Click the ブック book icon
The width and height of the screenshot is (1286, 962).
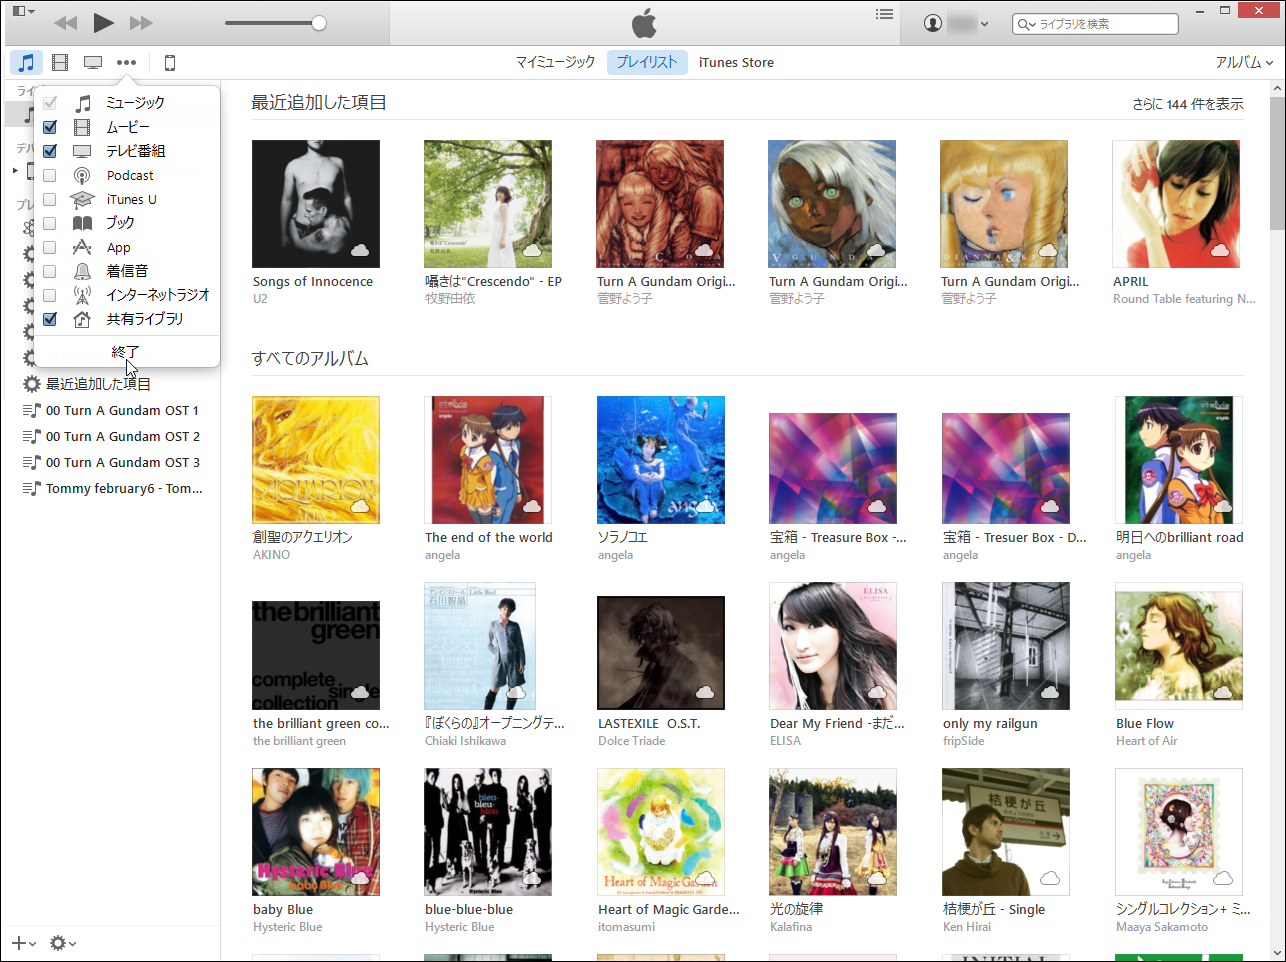(83, 223)
